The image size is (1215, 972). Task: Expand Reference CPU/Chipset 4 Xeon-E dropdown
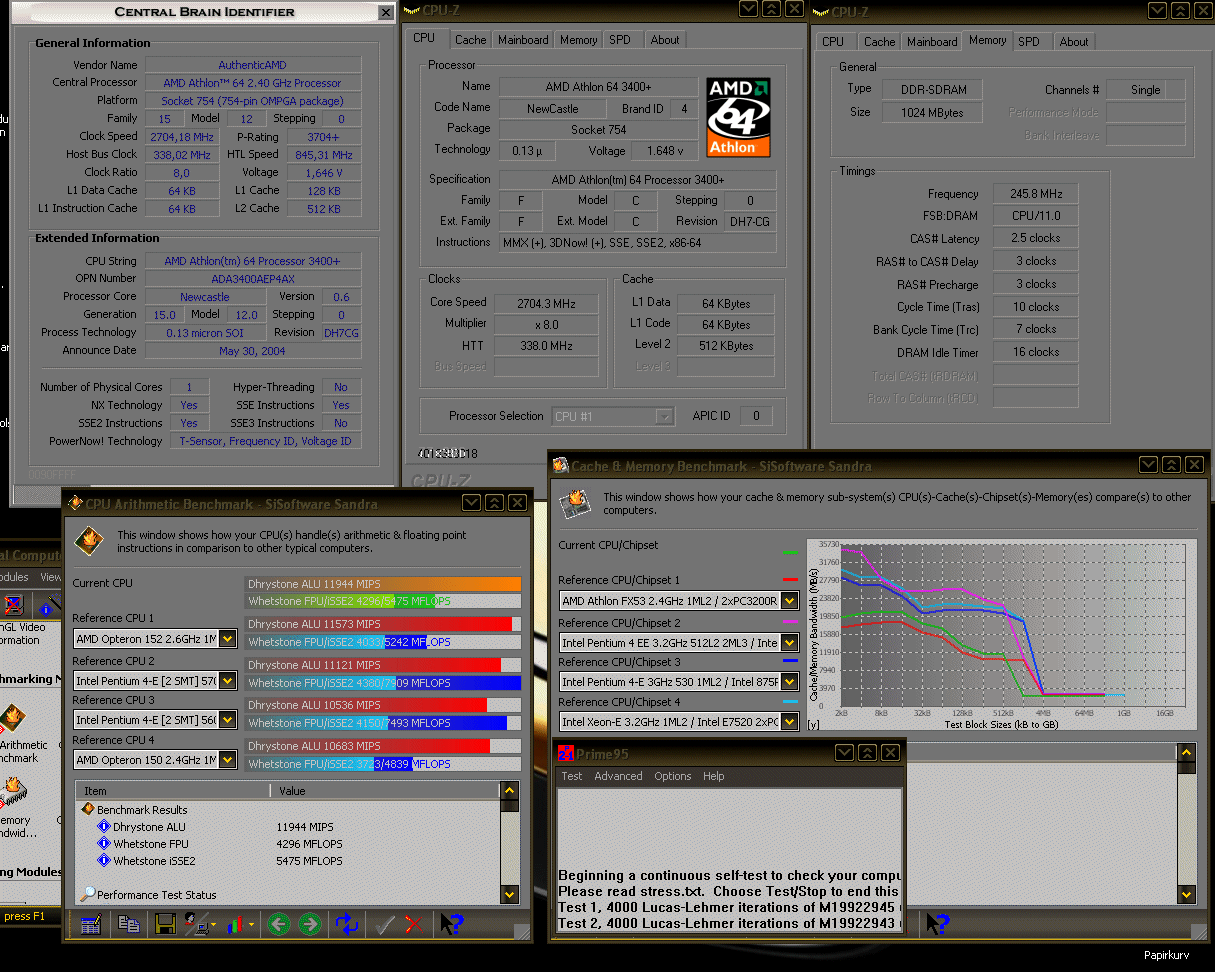pos(789,722)
